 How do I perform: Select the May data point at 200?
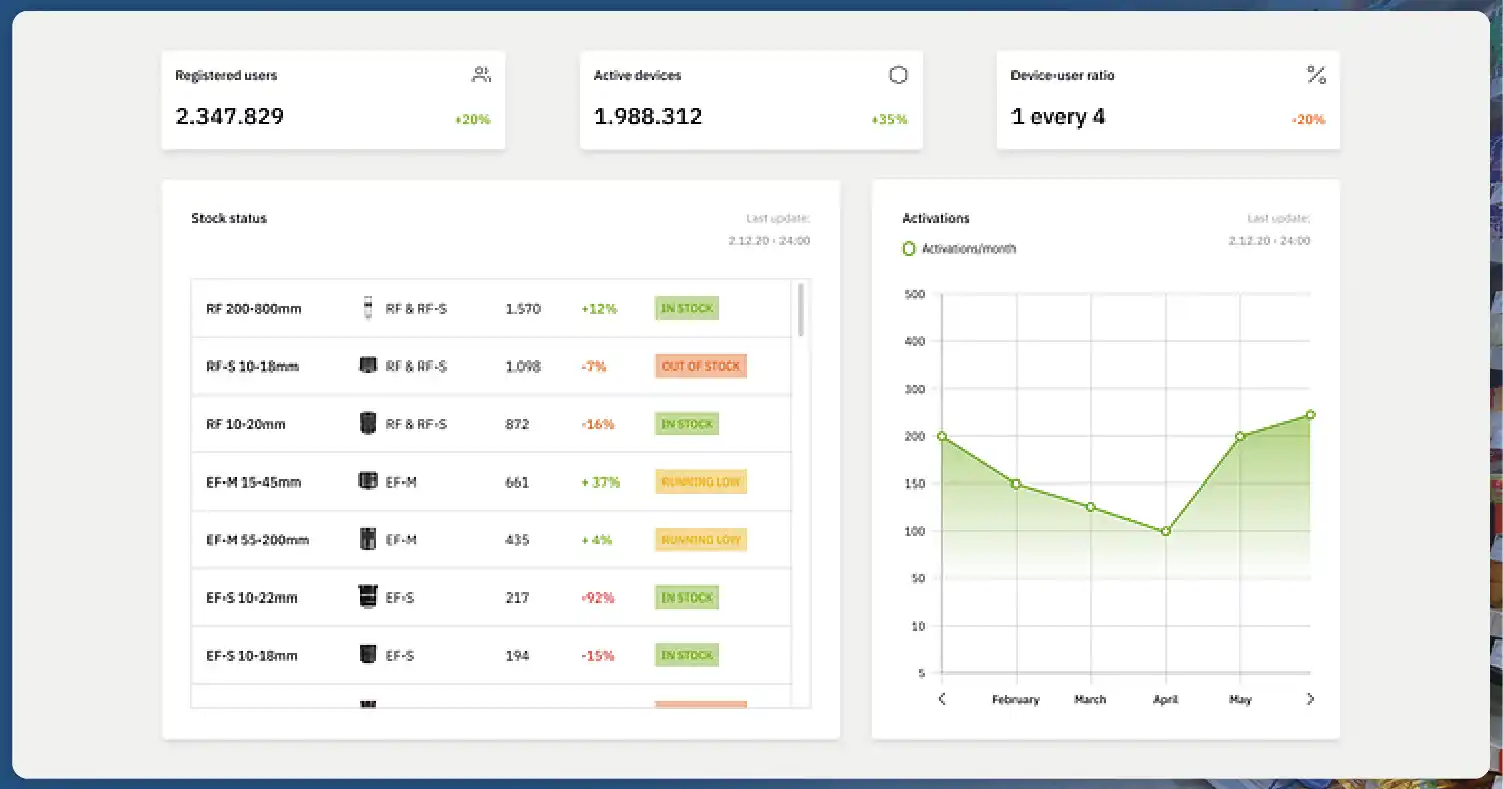click(x=1240, y=436)
